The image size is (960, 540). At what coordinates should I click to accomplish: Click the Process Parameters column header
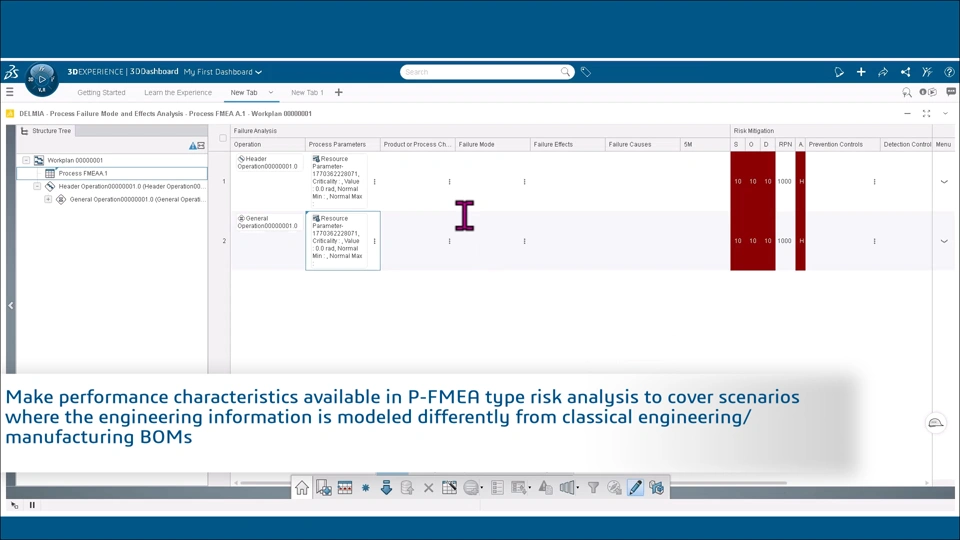[343, 144]
